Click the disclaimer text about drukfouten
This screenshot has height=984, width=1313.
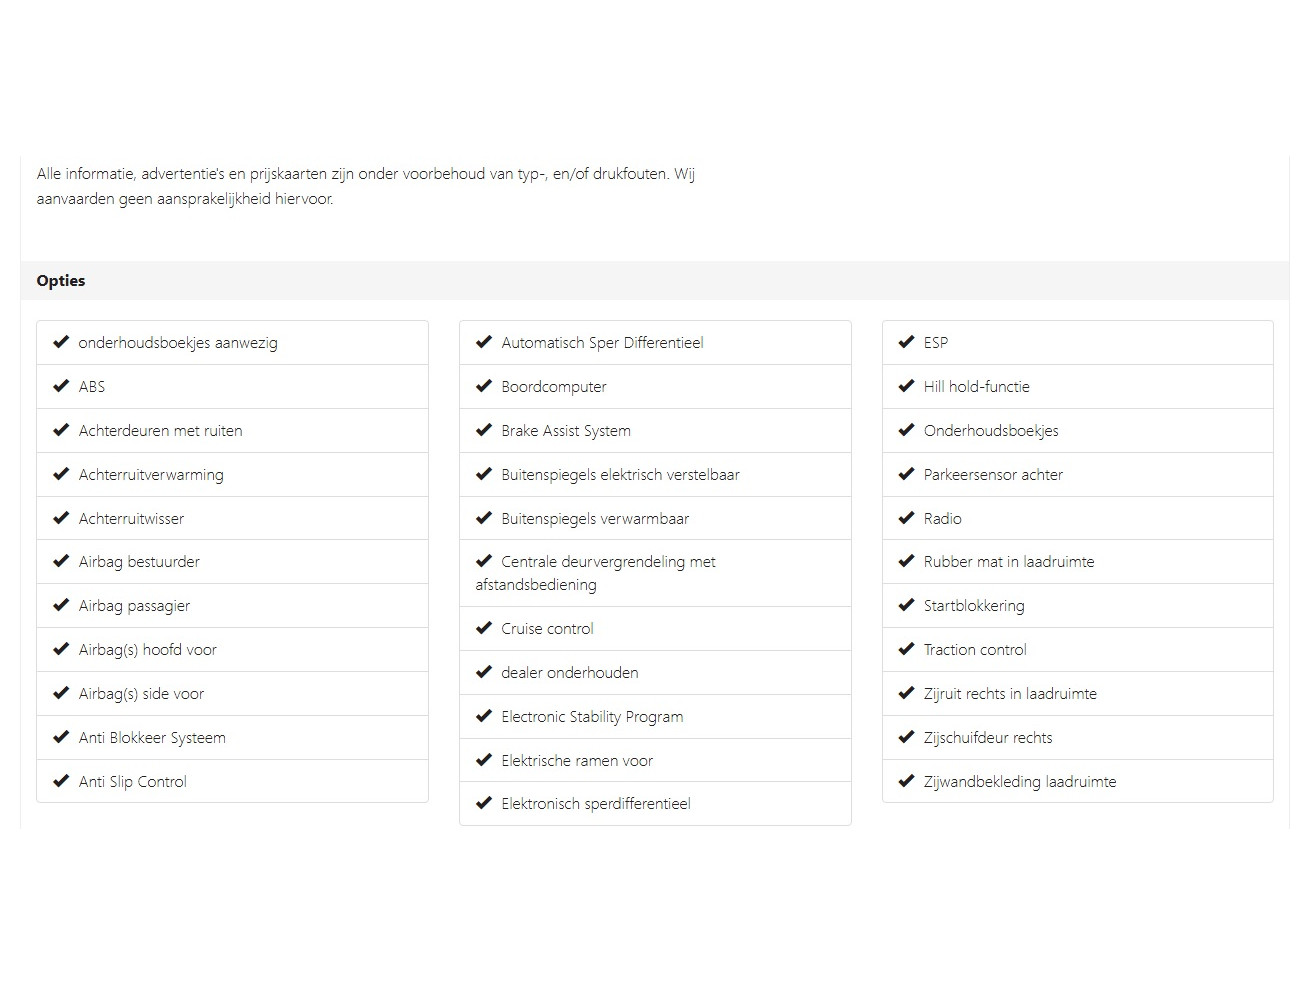366,186
